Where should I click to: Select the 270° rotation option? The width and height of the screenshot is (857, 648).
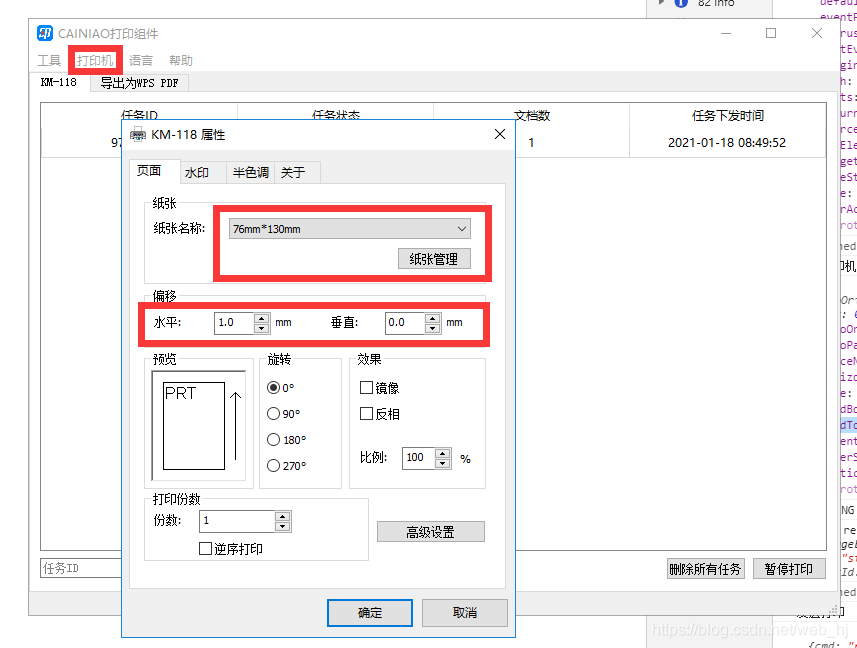point(286,466)
